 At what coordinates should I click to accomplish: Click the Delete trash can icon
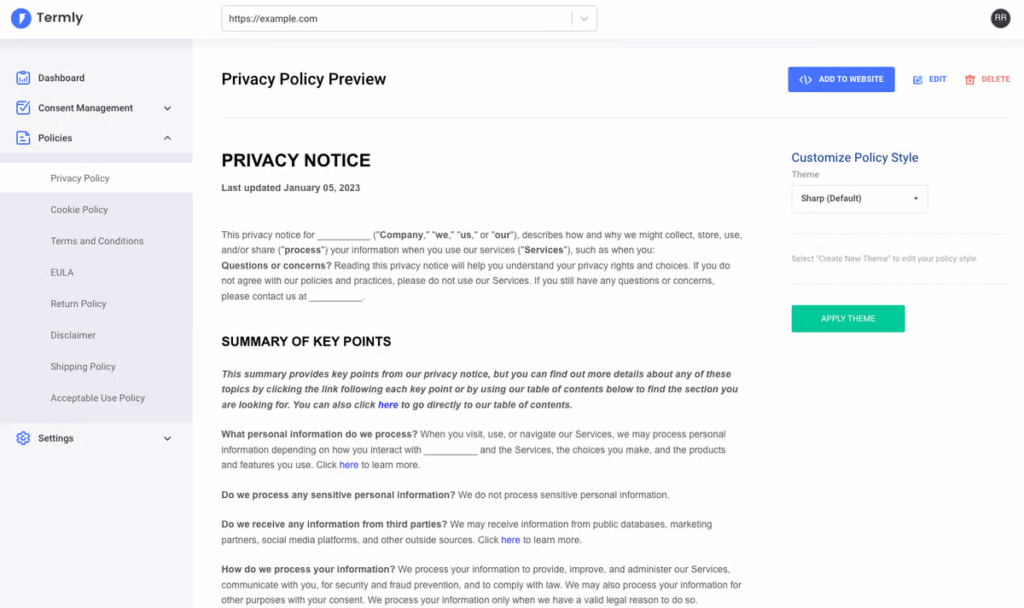tap(970, 79)
